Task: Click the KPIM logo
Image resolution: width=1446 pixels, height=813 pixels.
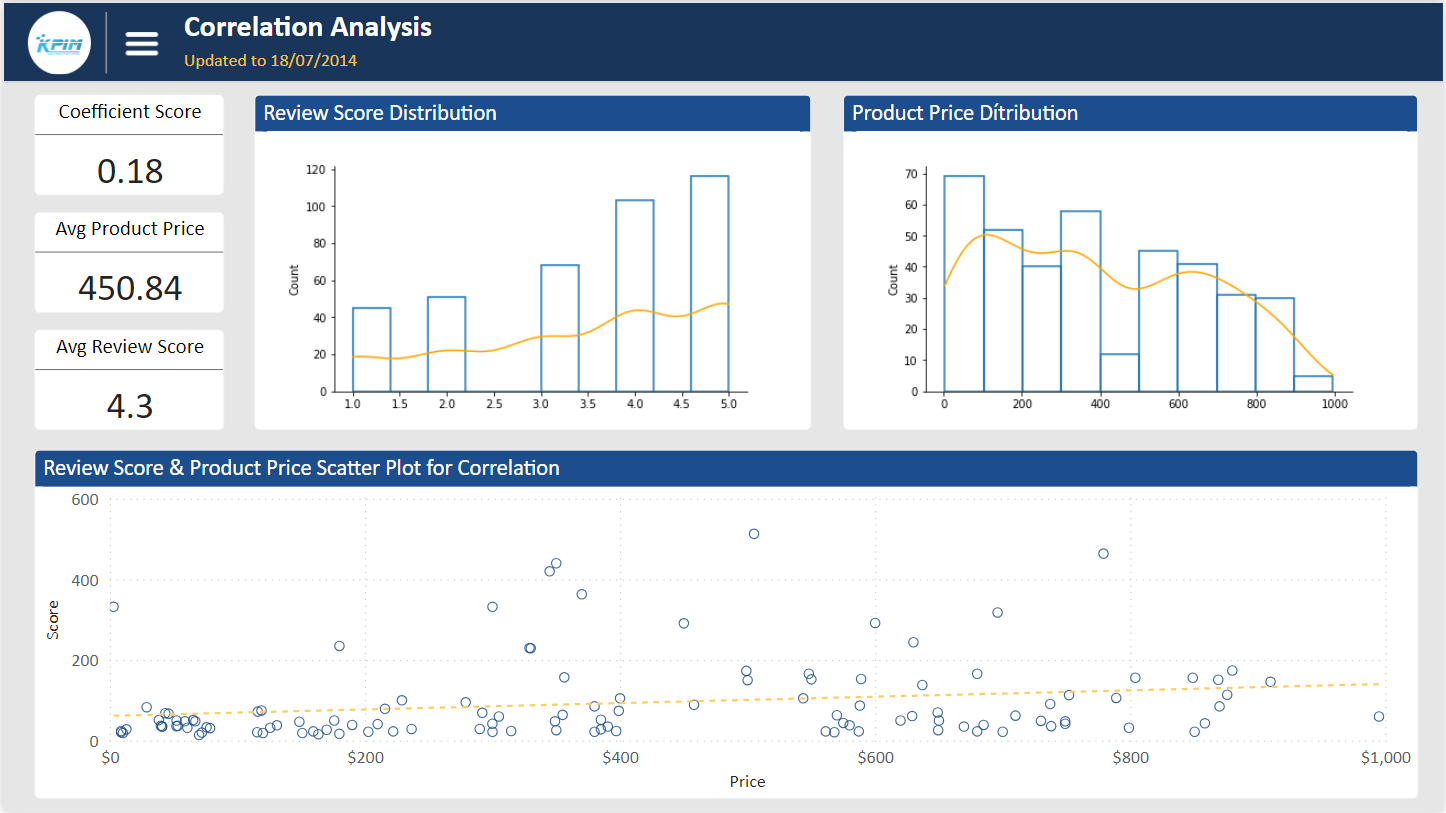Action: (60, 43)
